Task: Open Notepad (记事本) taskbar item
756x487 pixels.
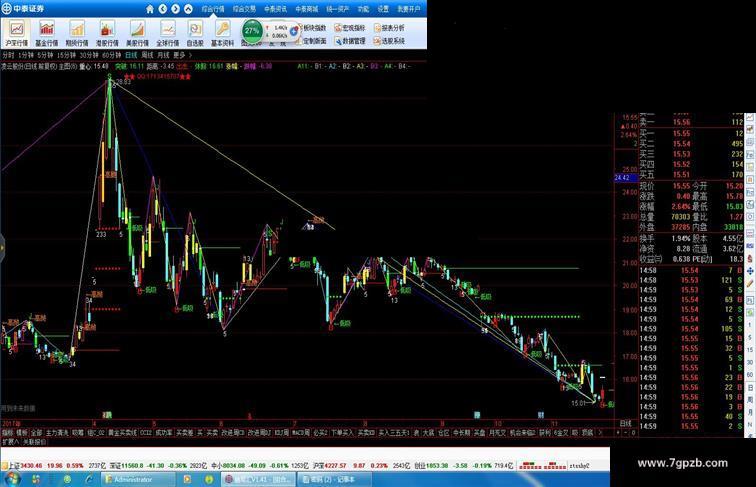Action: (x=334, y=480)
